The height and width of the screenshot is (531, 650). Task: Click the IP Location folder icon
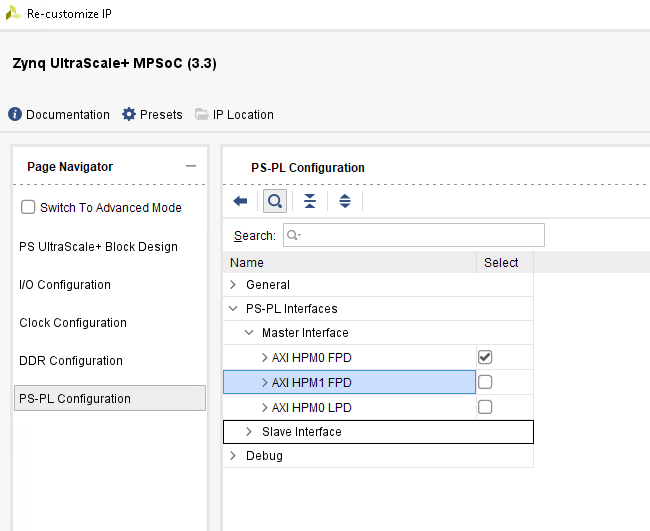pos(201,114)
